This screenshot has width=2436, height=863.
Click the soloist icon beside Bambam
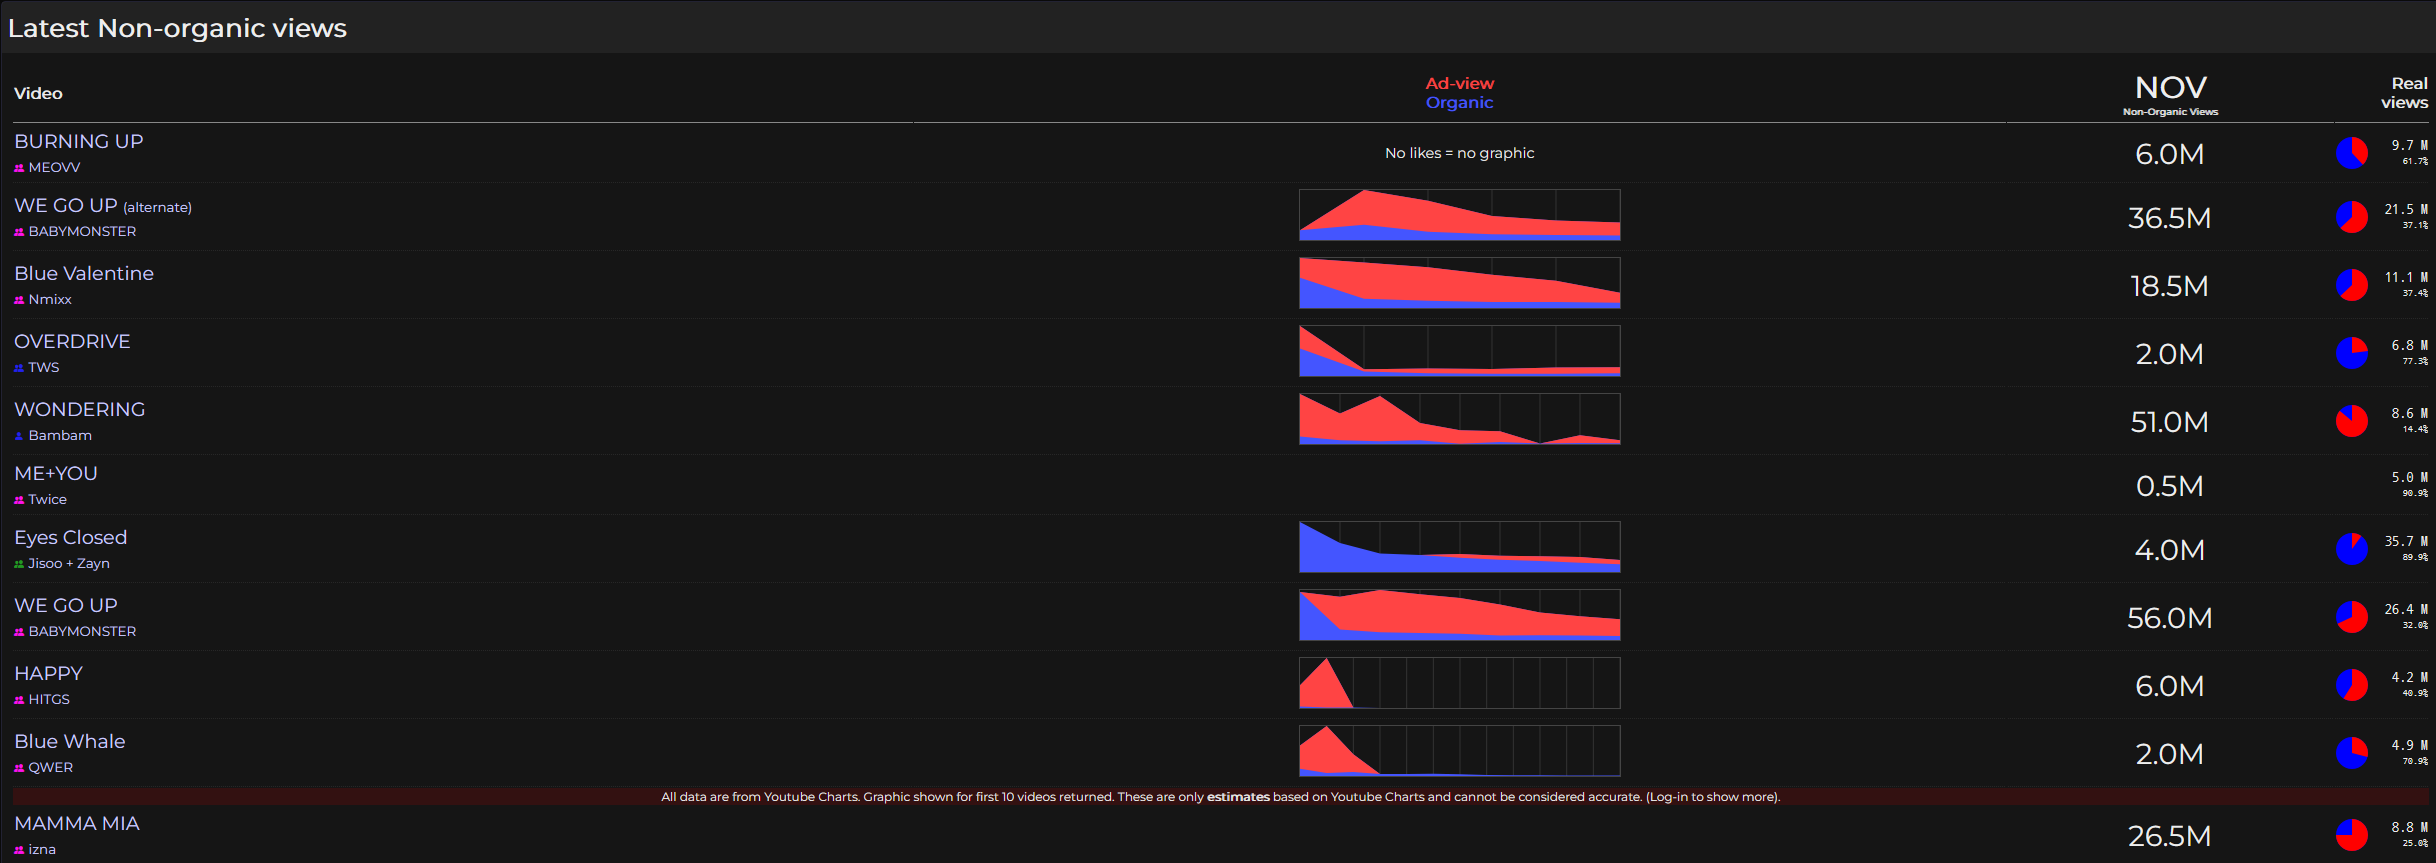coord(19,436)
